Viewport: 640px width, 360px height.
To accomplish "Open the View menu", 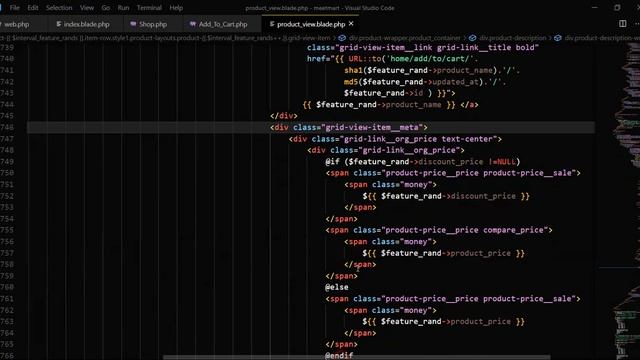I will pos(87,8).
